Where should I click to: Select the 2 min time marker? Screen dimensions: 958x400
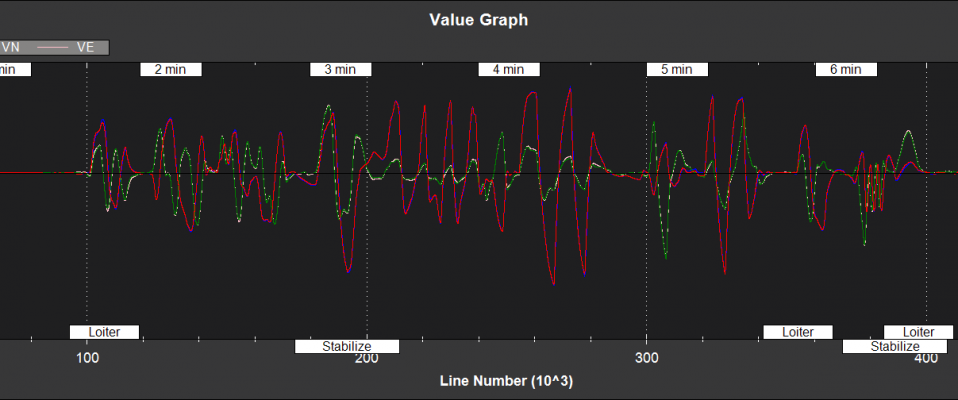[x=170, y=70]
